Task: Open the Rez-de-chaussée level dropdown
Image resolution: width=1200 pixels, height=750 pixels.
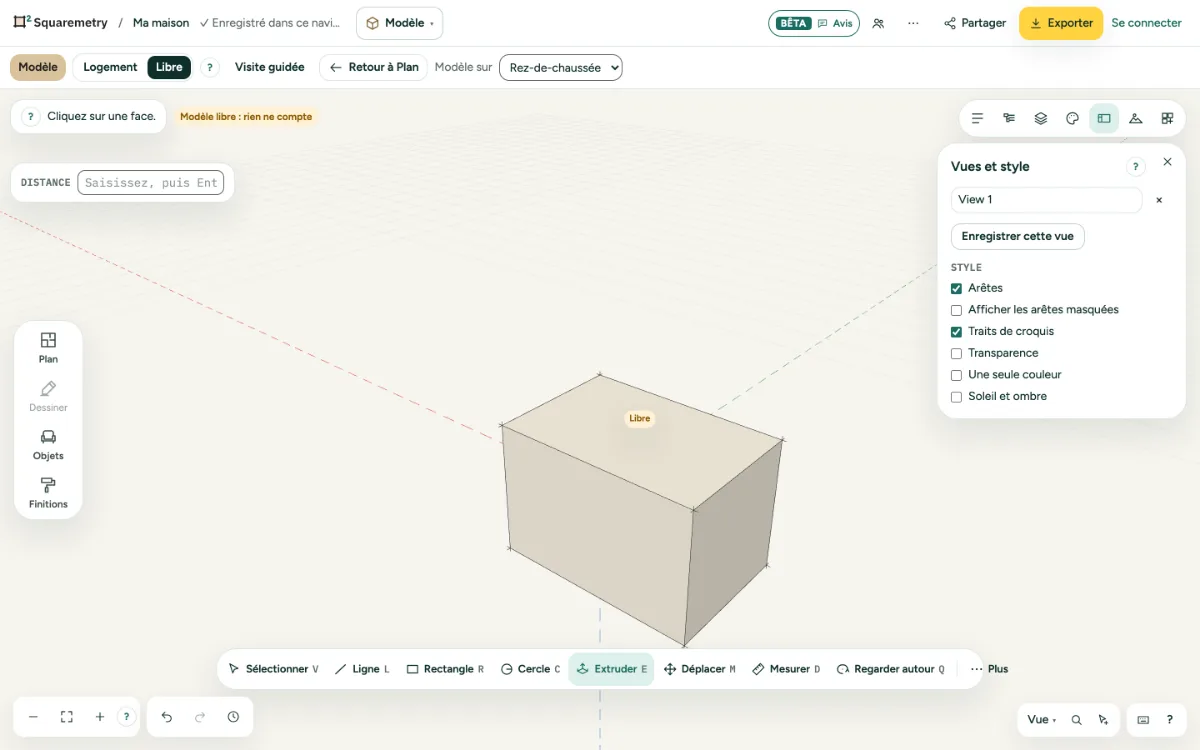Action: 561,68
